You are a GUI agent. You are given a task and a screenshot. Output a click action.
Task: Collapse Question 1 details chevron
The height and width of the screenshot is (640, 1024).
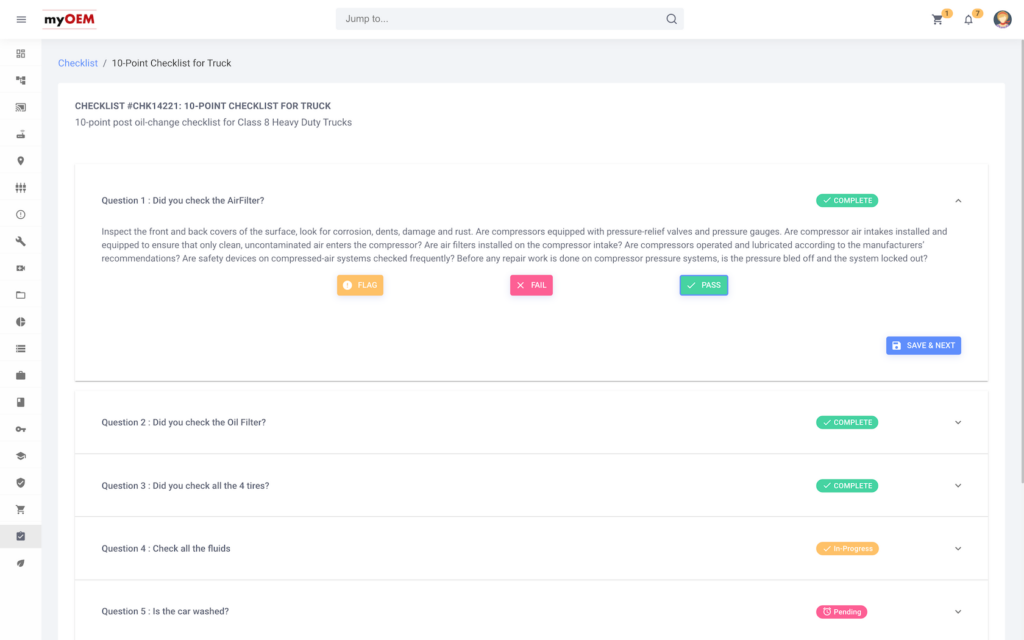958,200
